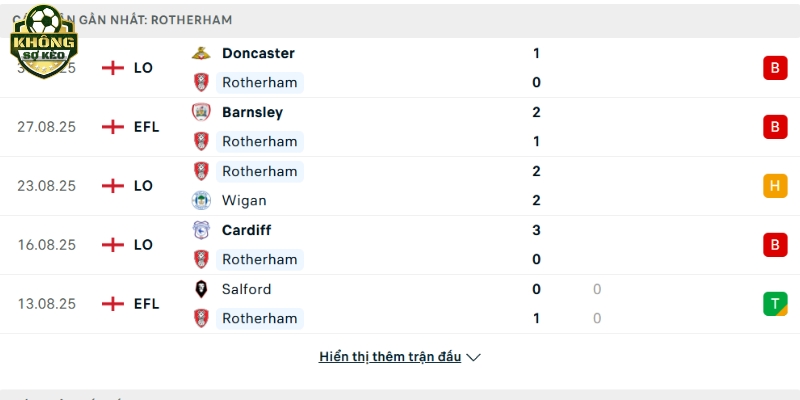
Task: Click the Không Sợ Kèo logo
Action: (x=44, y=42)
